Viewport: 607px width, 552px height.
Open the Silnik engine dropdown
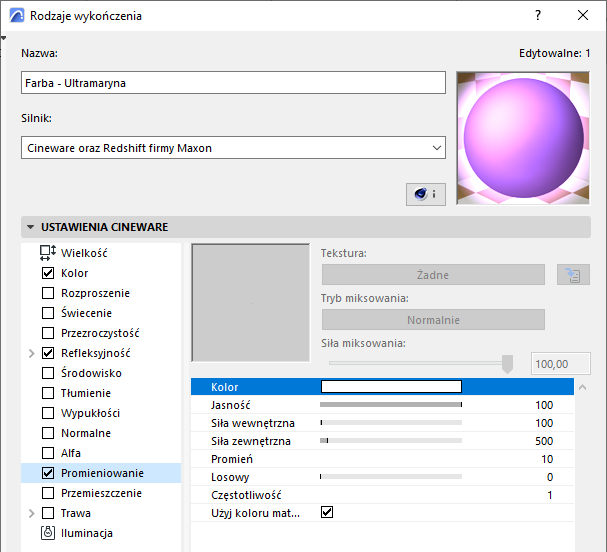[x=233, y=147]
